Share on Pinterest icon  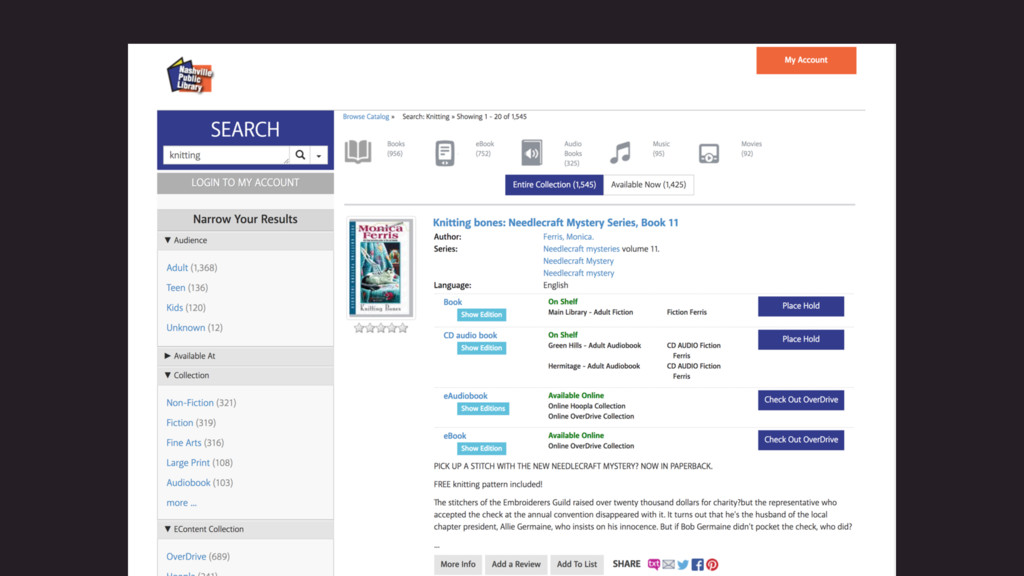tap(712, 564)
